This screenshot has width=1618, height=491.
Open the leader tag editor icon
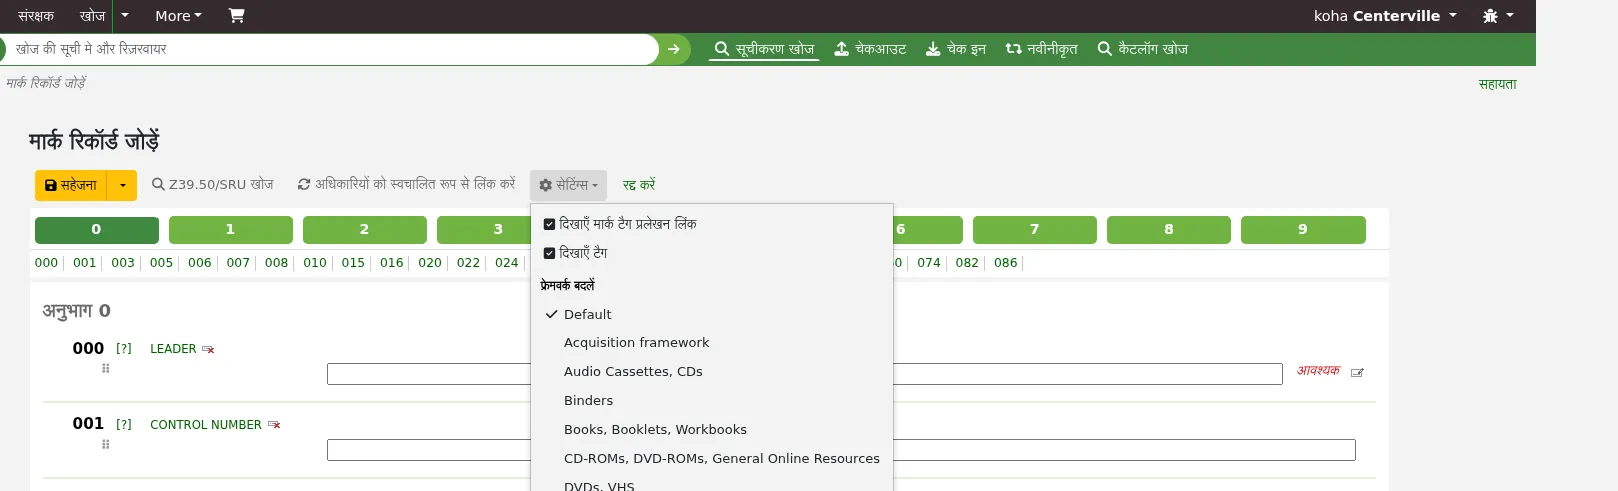coord(1357,373)
